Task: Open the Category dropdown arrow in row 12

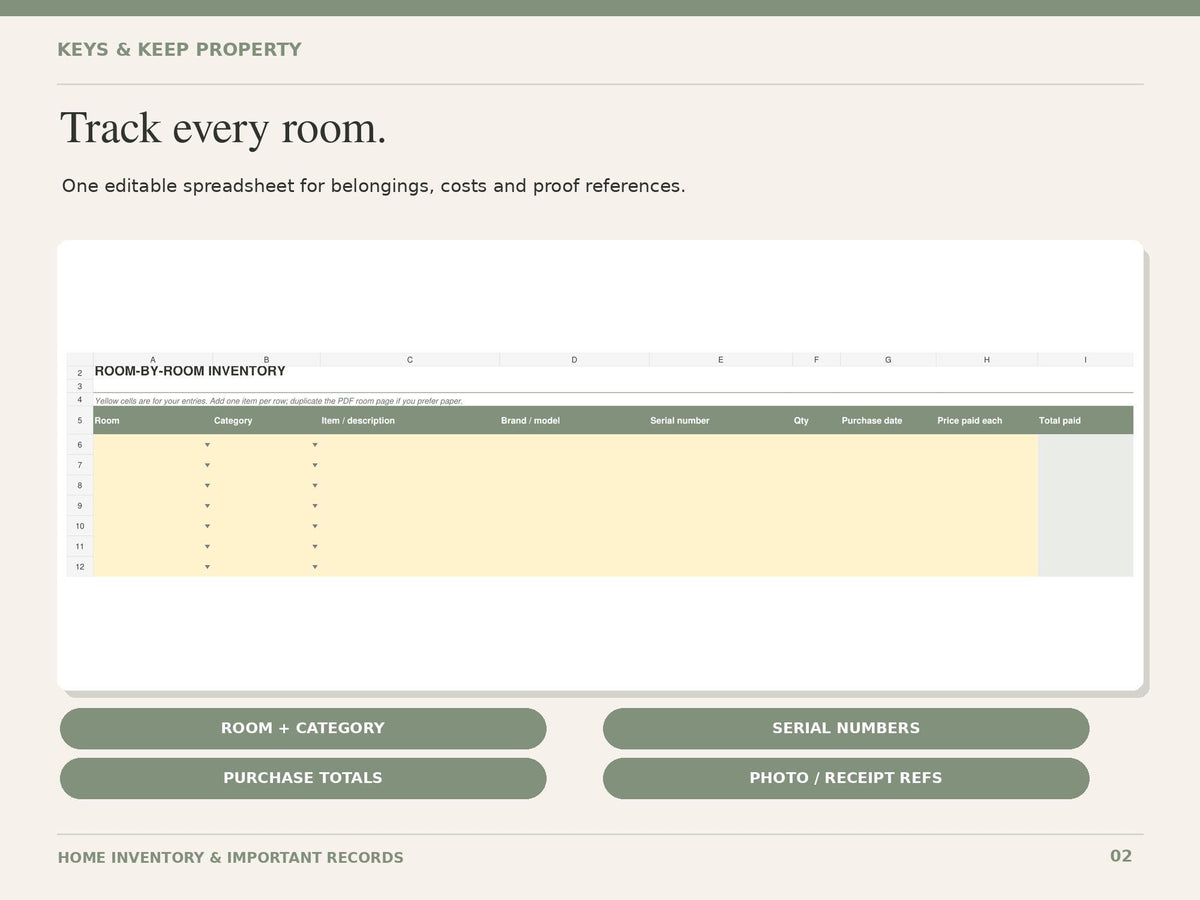Action: pyautogui.click(x=314, y=567)
